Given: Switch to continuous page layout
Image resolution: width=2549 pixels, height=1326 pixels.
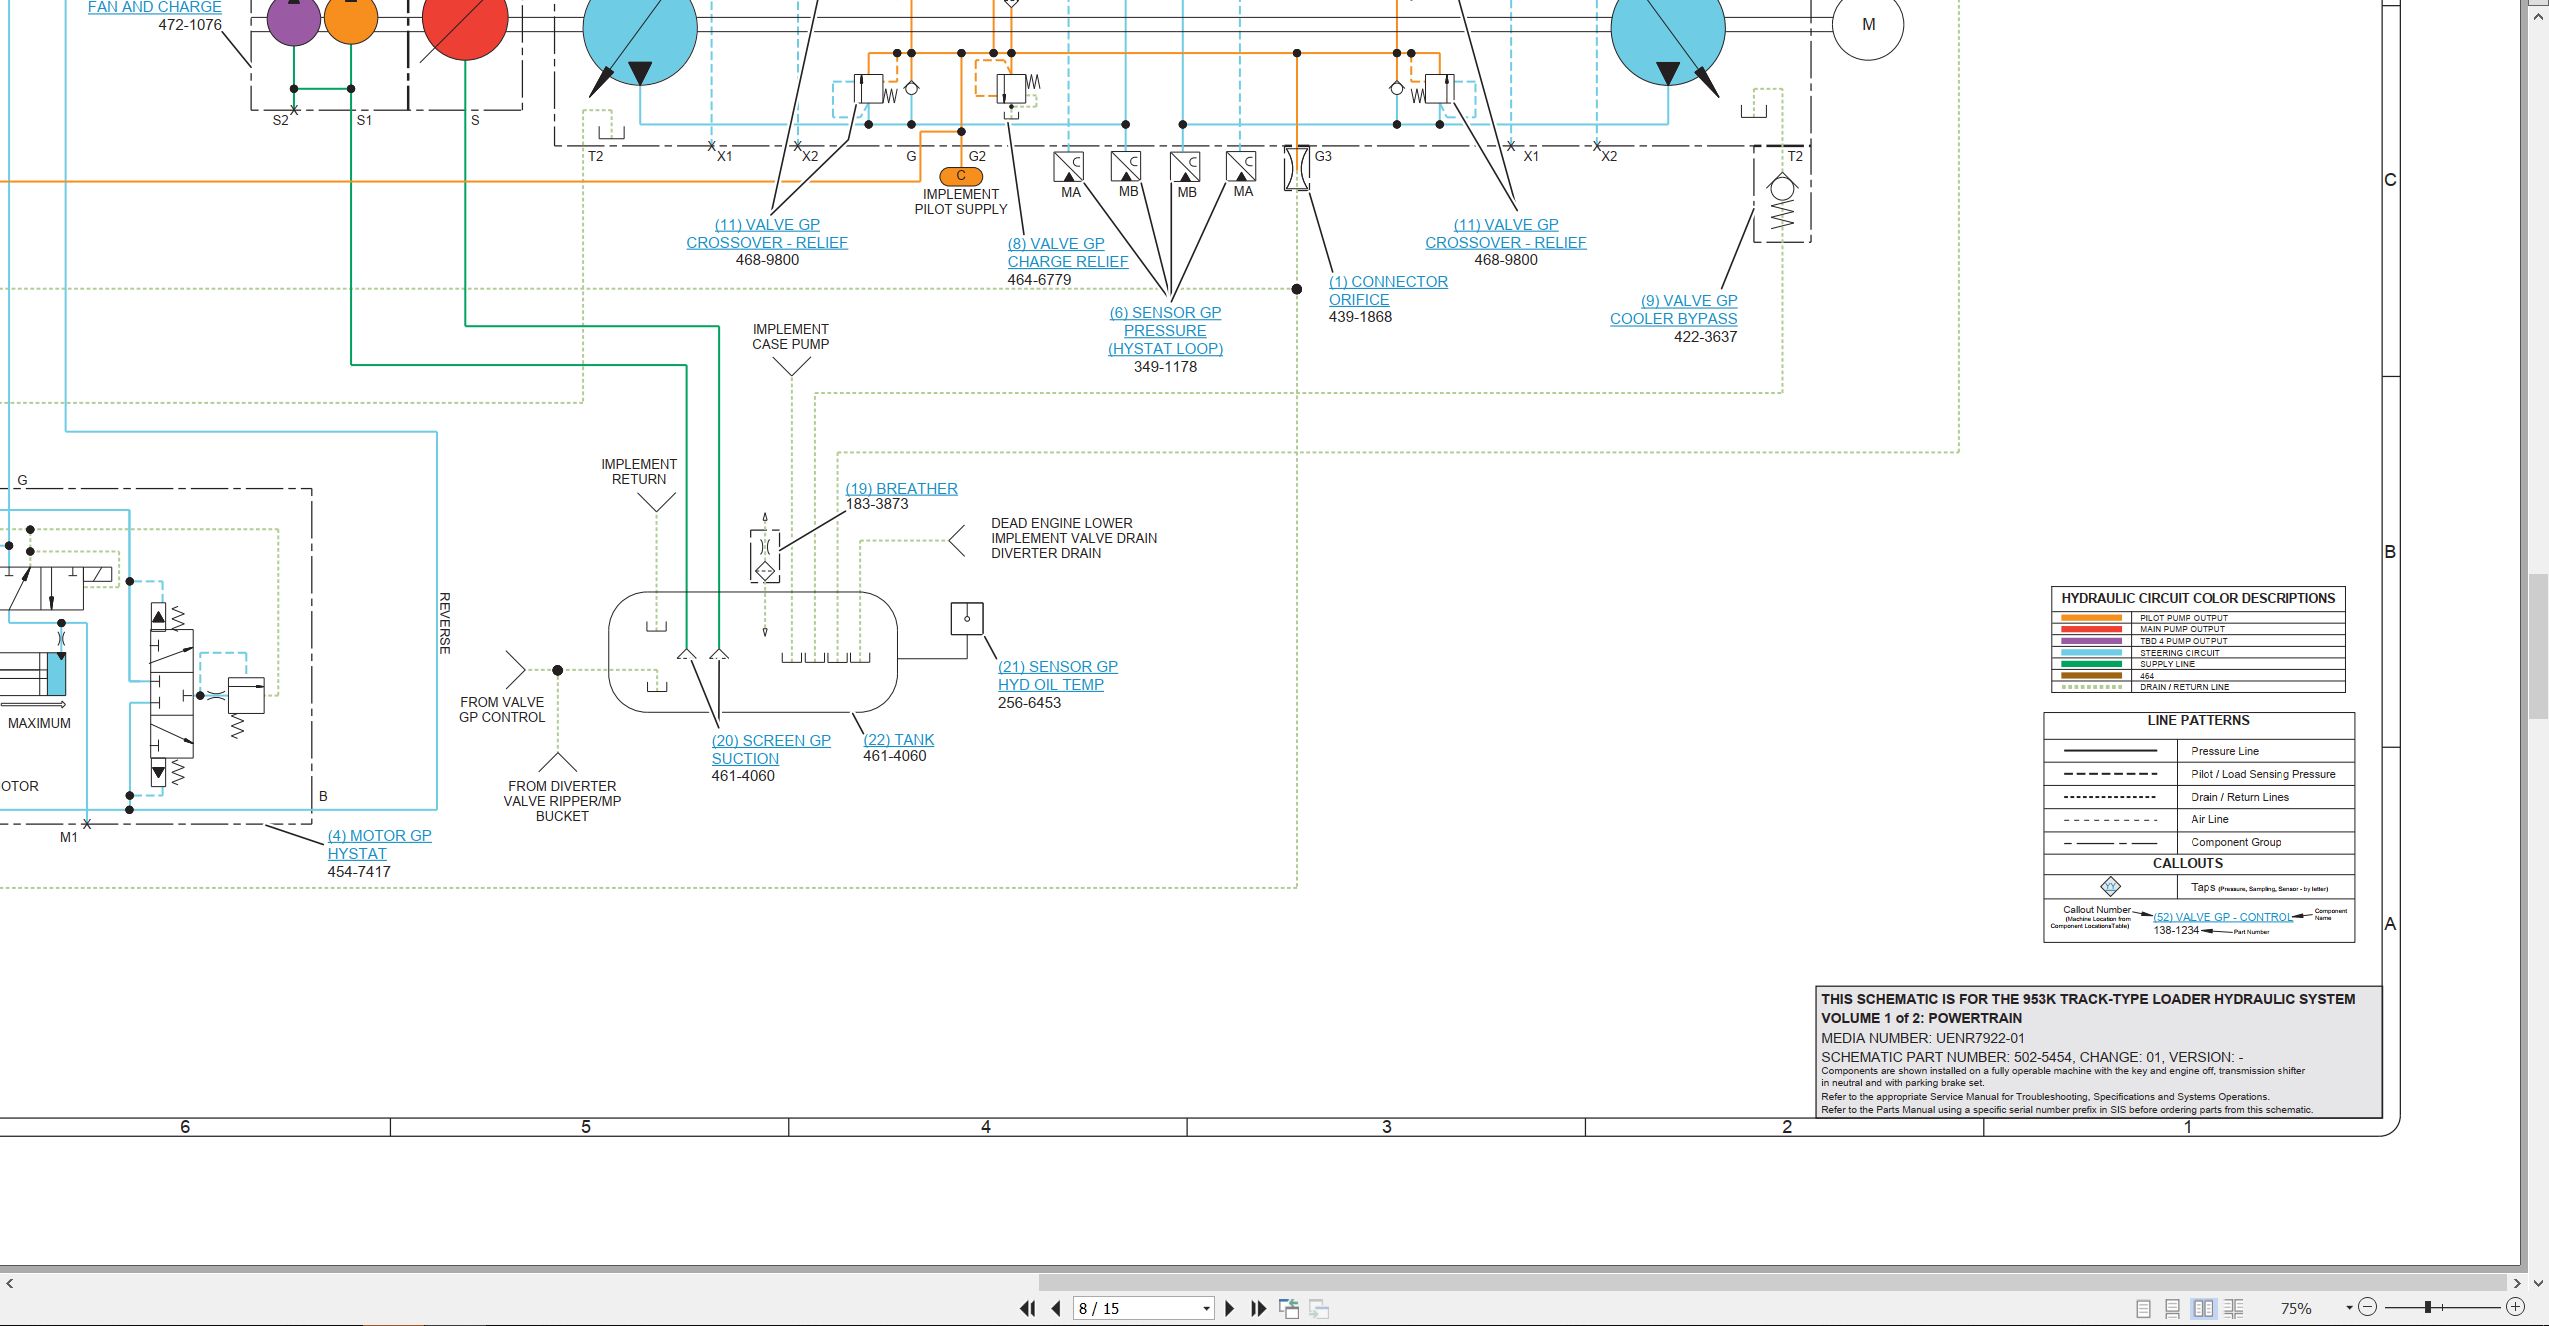Looking at the screenshot, I should click(2172, 1308).
